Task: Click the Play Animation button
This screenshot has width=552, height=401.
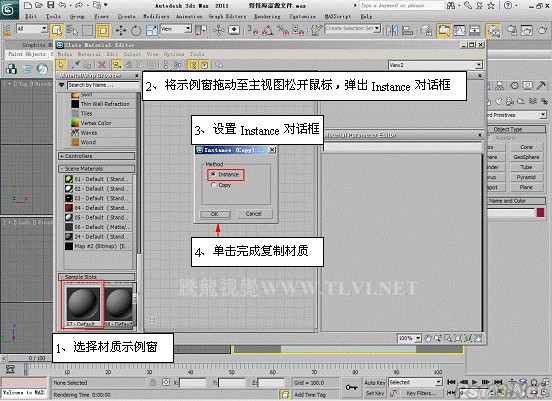Action: tap(475, 382)
